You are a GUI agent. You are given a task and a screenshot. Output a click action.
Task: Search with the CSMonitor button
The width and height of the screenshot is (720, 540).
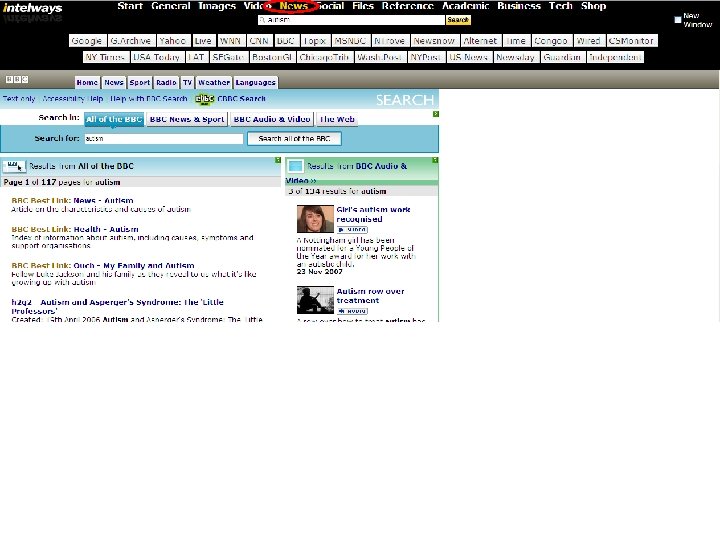click(632, 41)
